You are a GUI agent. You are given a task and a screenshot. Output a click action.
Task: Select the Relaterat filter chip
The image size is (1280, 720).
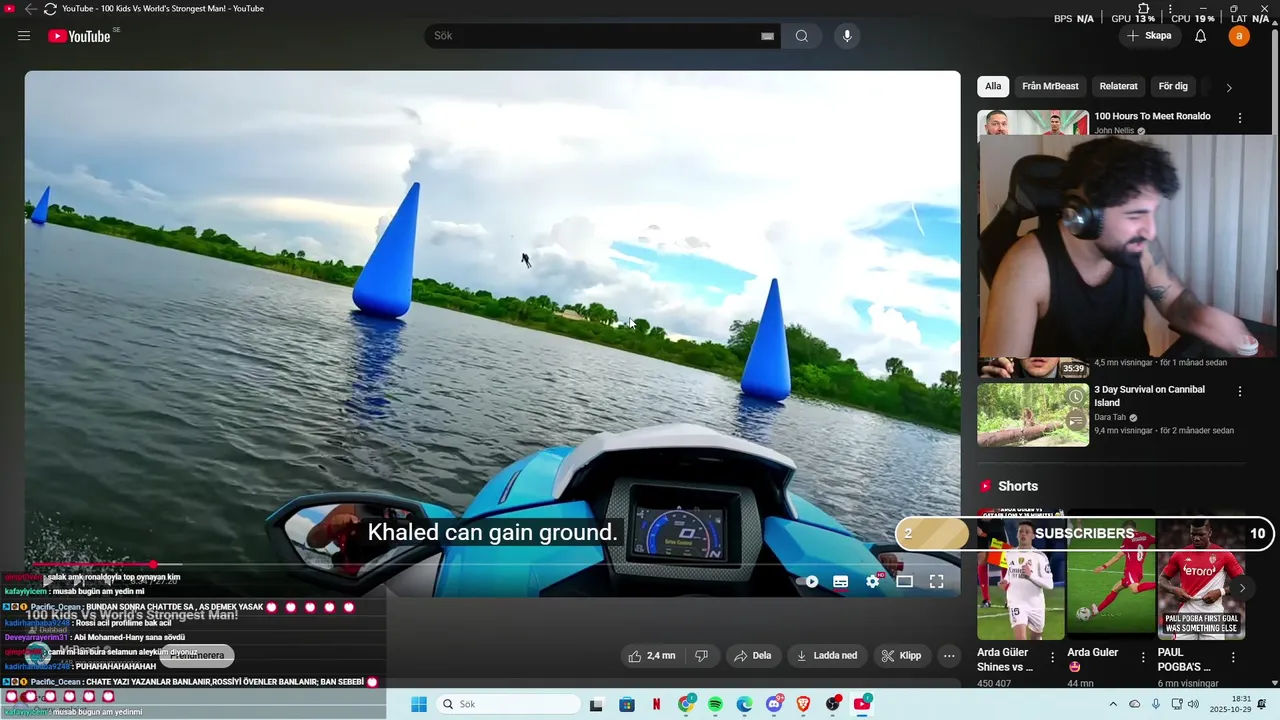click(1118, 87)
